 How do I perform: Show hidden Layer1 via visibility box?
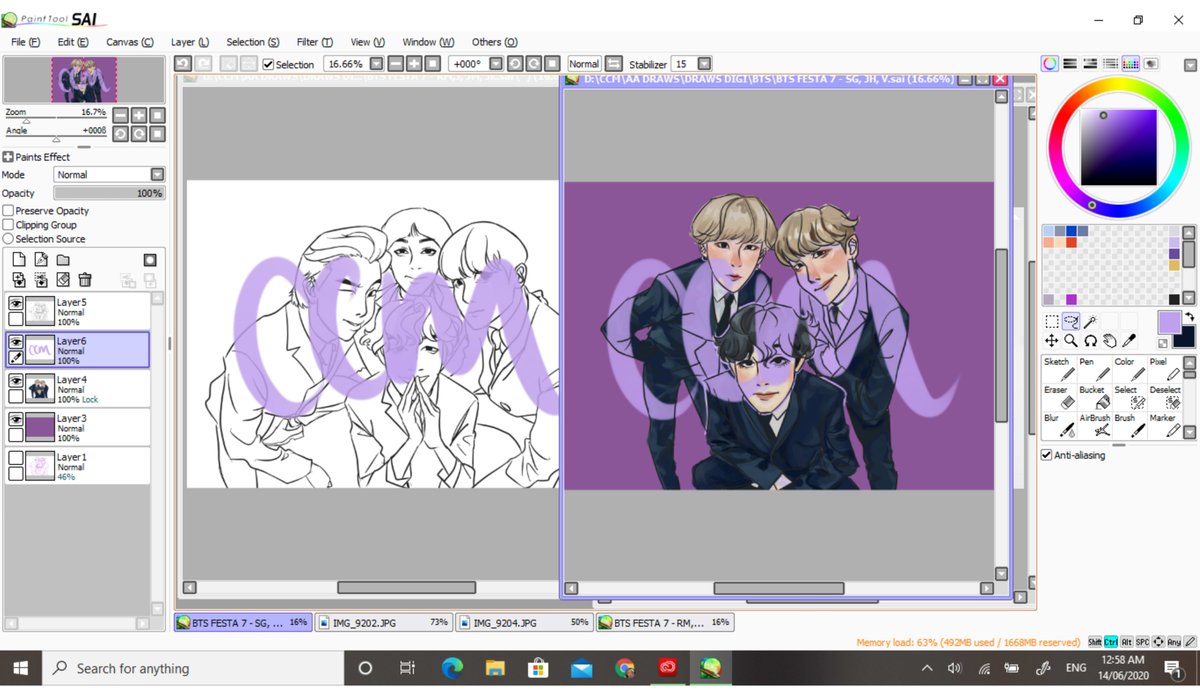coord(16,457)
